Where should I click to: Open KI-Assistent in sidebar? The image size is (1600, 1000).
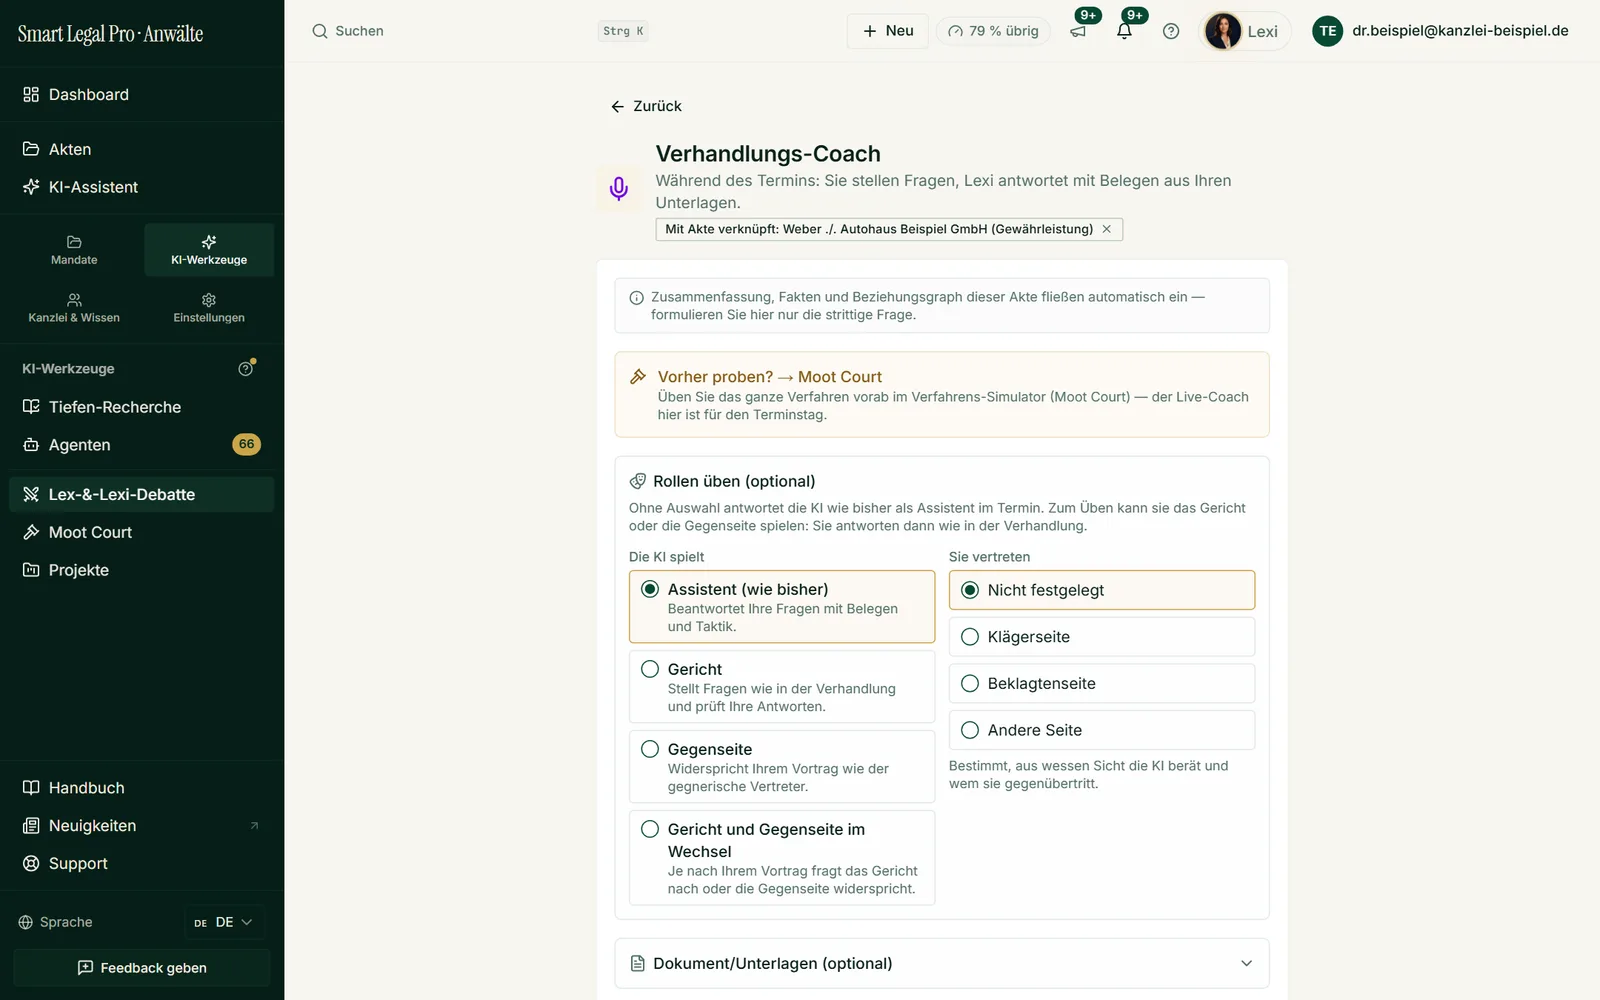(x=142, y=187)
